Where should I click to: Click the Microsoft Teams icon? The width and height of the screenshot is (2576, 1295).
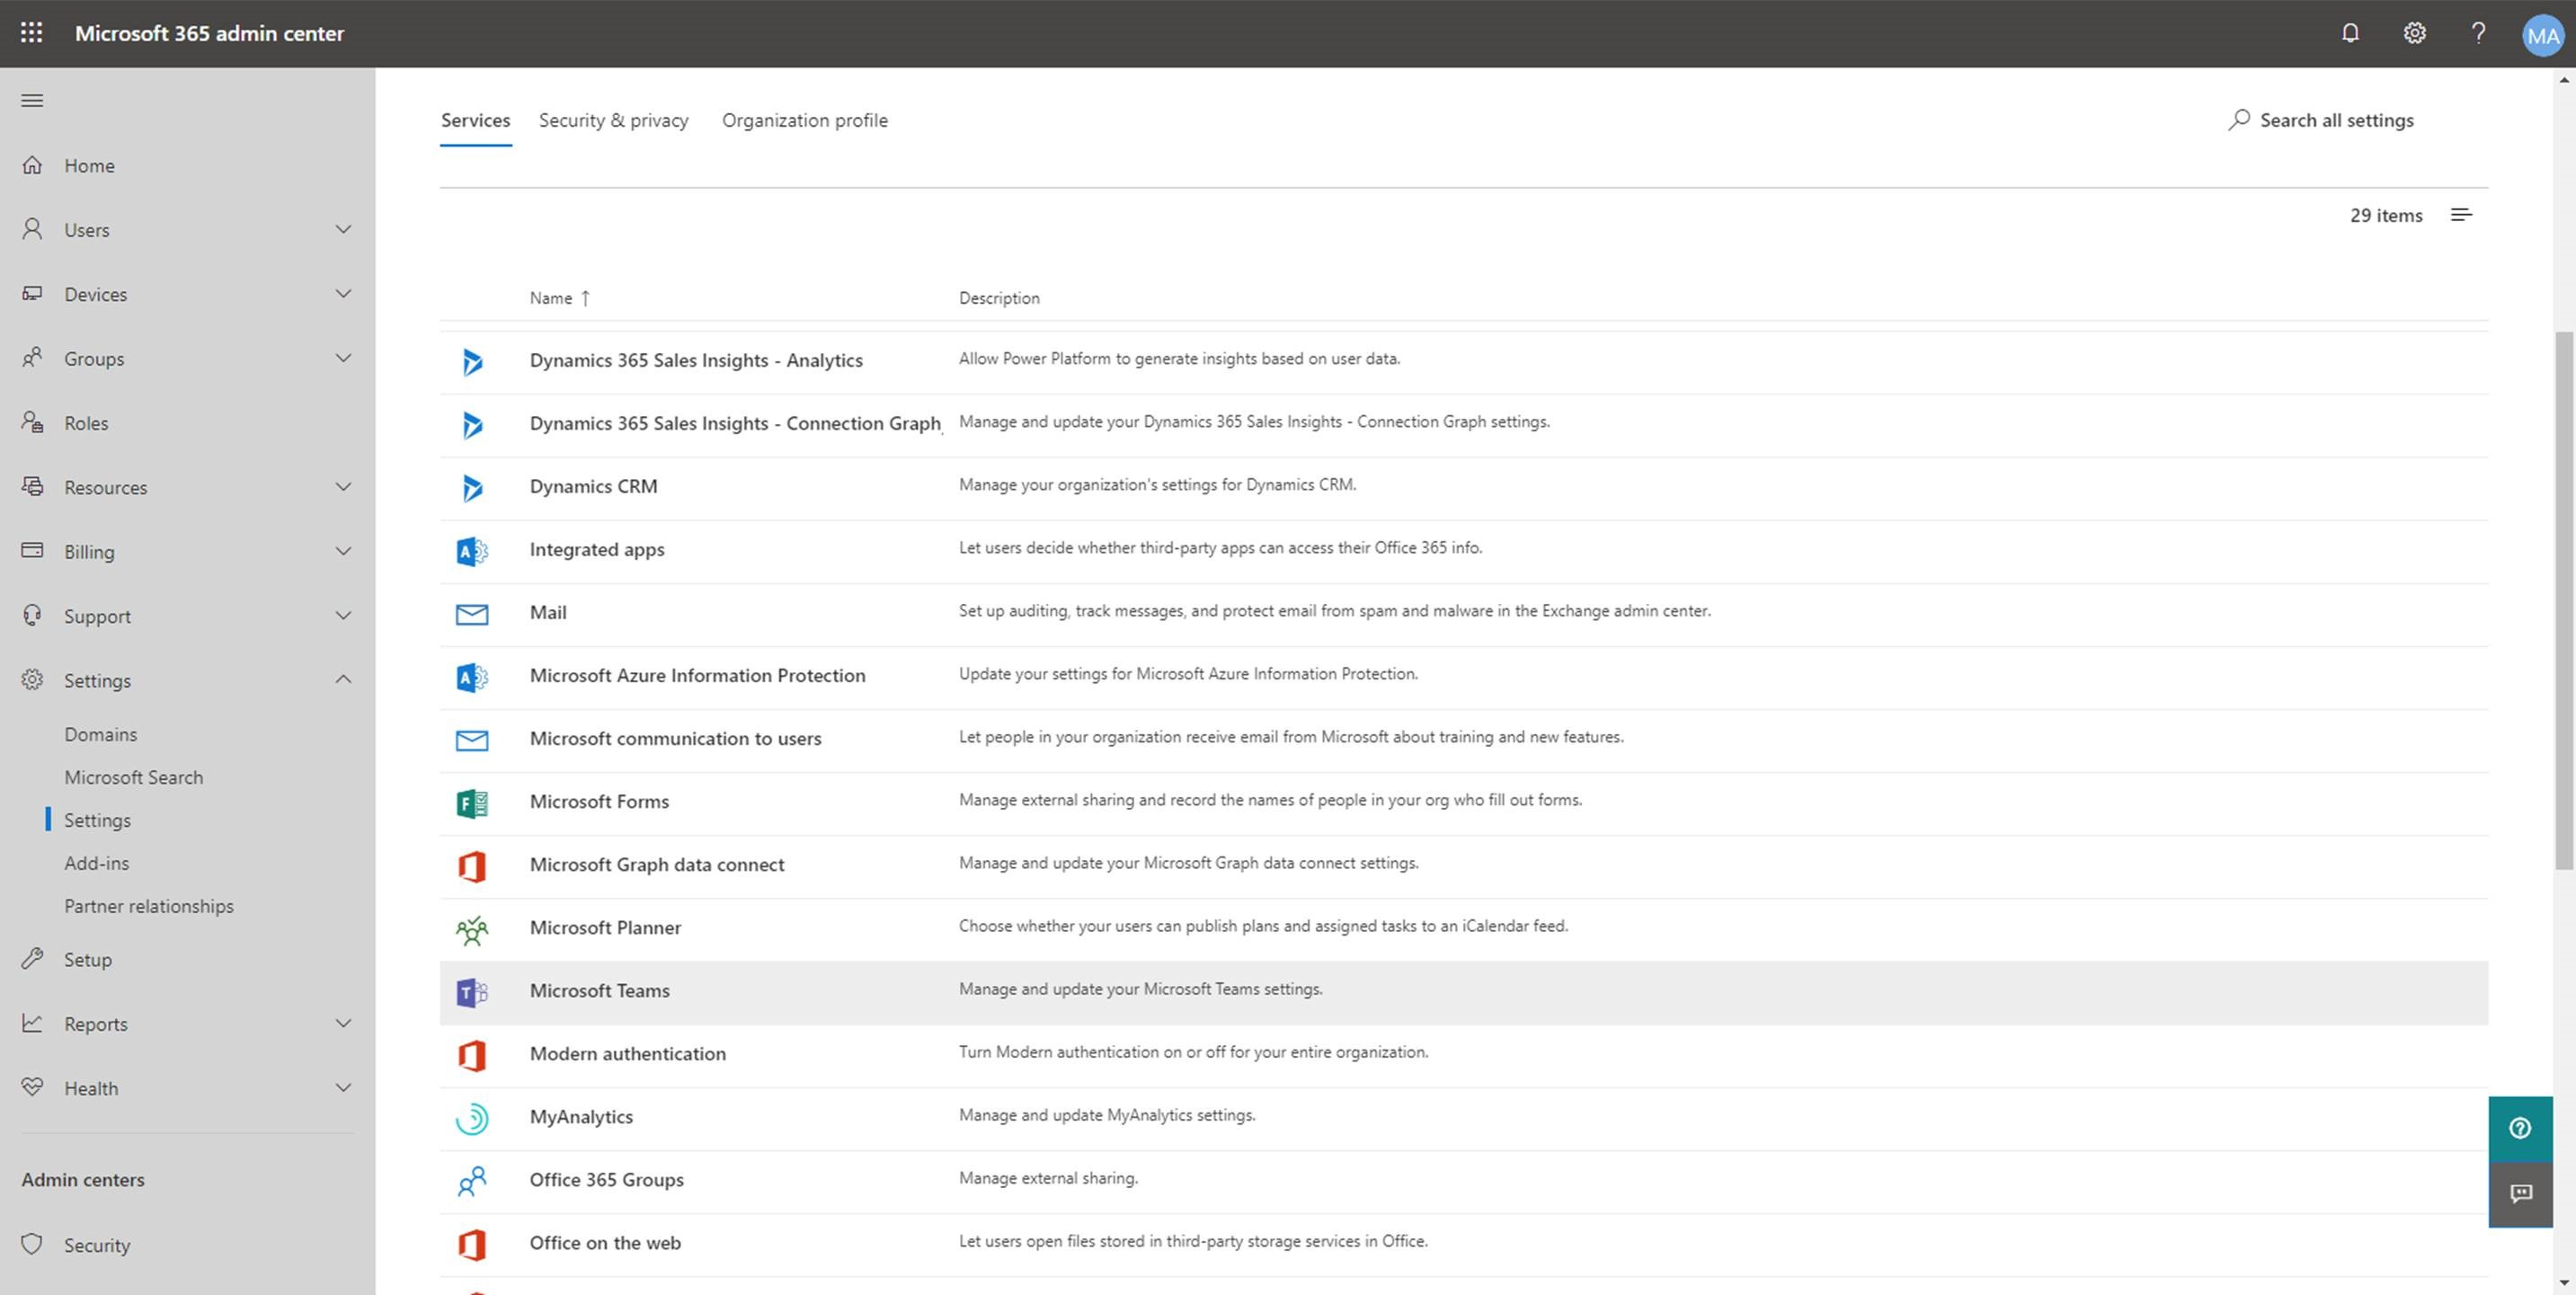(x=471, y=989)
